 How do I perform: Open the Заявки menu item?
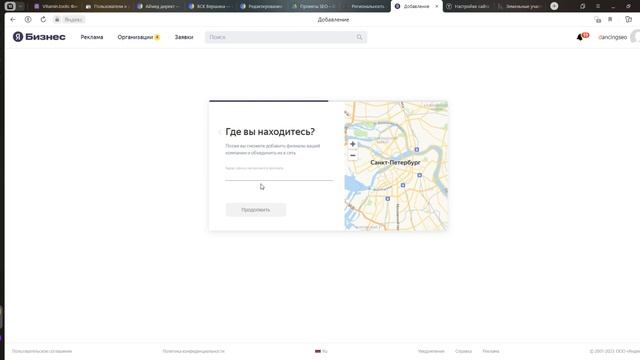184,37
